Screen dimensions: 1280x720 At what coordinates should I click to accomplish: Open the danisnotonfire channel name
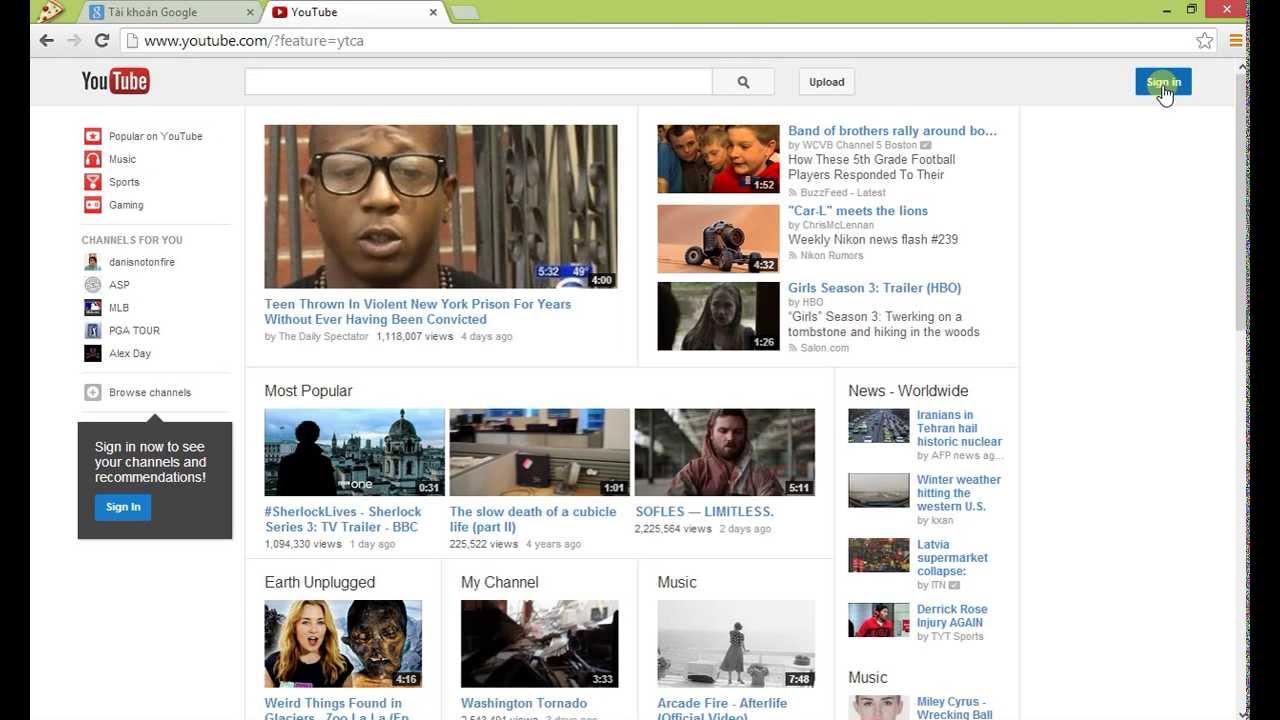click(x=142, y=262)
